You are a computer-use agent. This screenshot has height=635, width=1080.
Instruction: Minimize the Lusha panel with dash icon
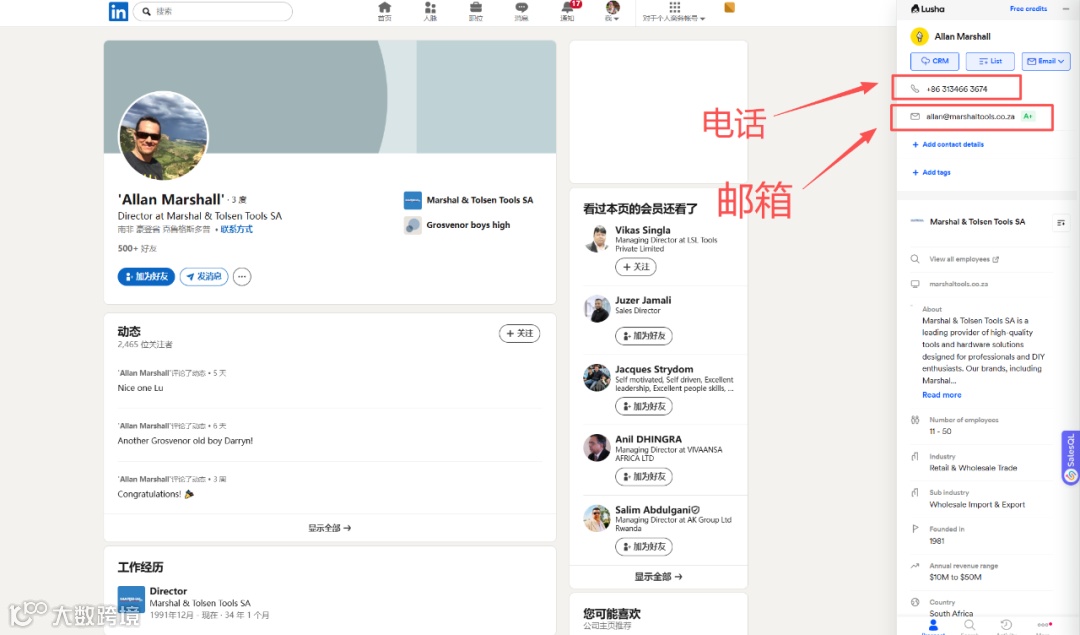click(x=1066, y=9)
